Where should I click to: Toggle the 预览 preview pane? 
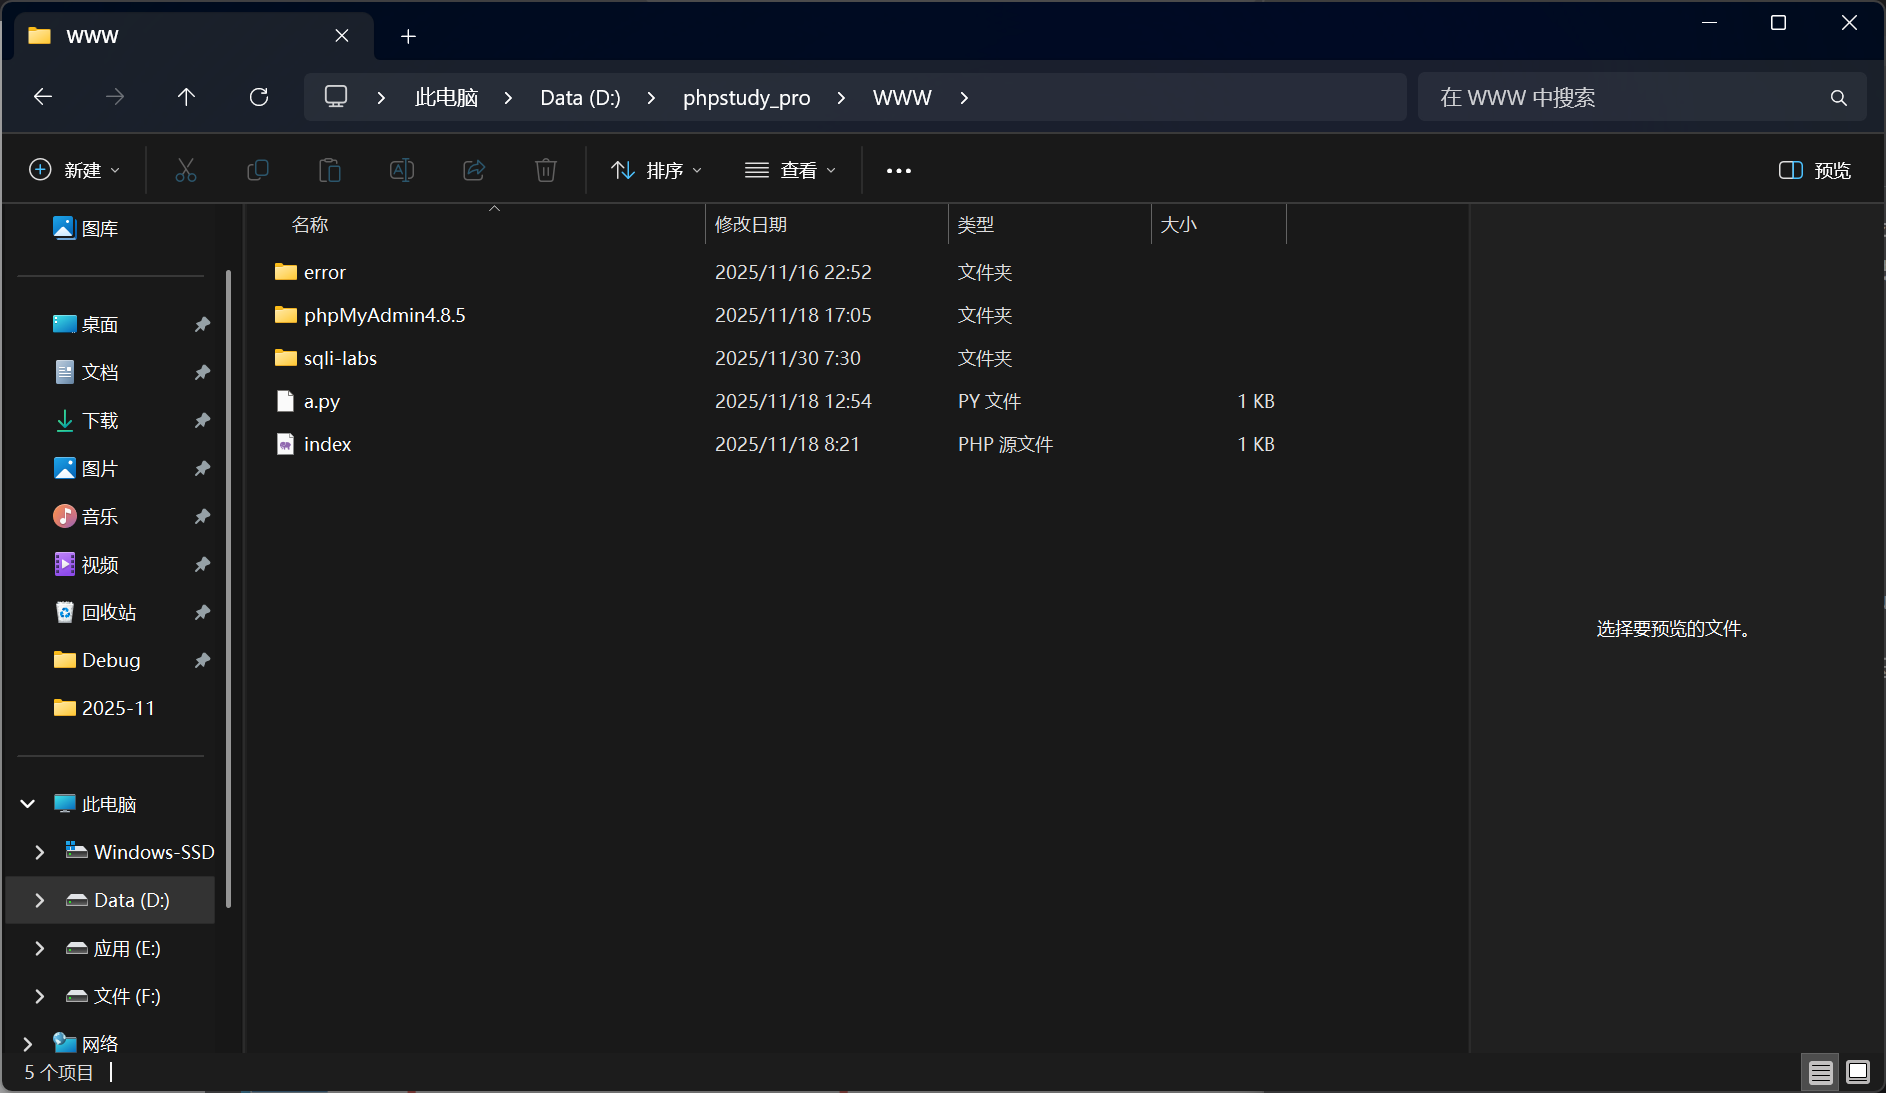1815,170
